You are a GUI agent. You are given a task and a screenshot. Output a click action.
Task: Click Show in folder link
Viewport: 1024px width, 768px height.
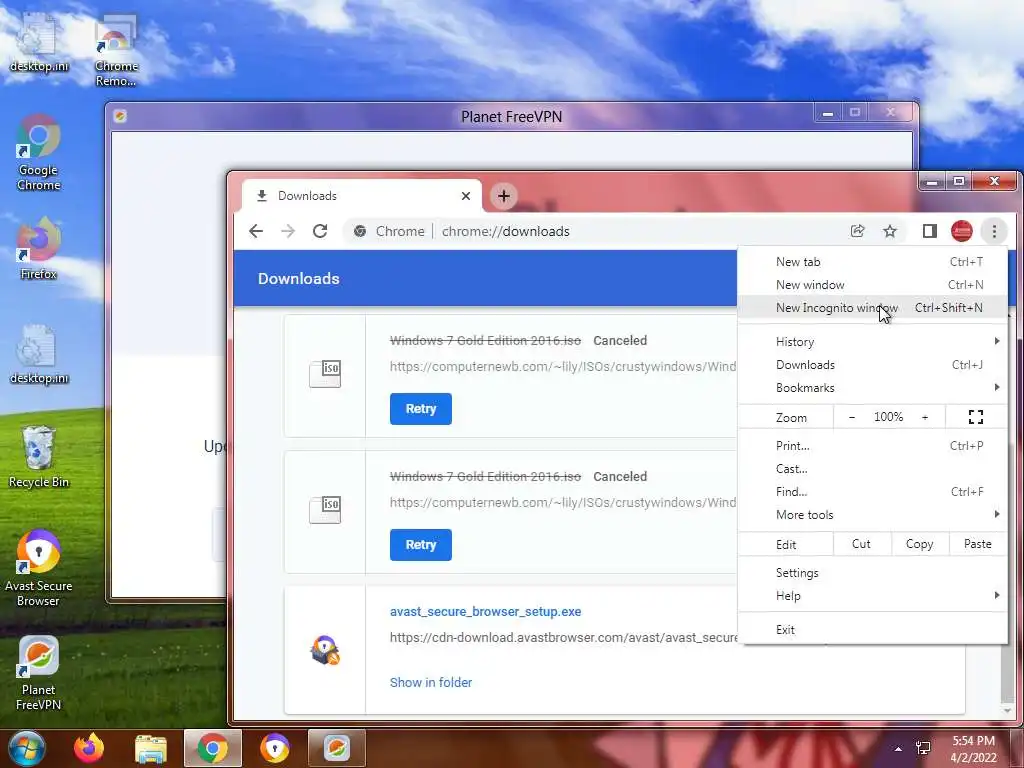[x=431, y=682]
